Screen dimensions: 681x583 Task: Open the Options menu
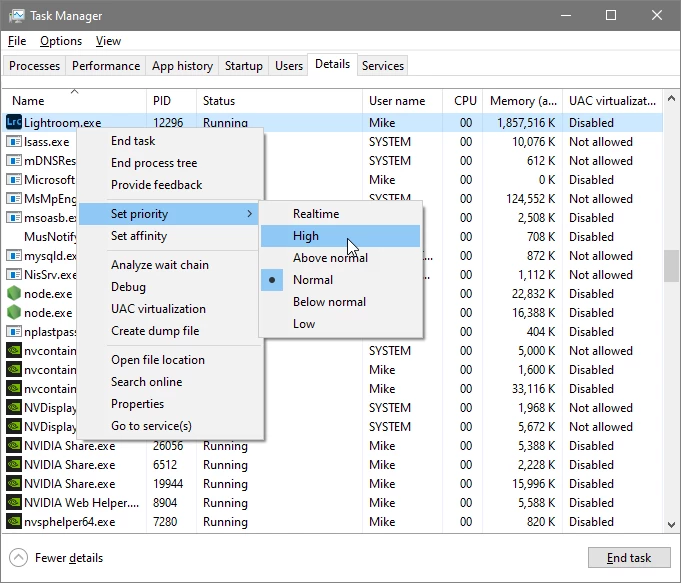(61, 41)
